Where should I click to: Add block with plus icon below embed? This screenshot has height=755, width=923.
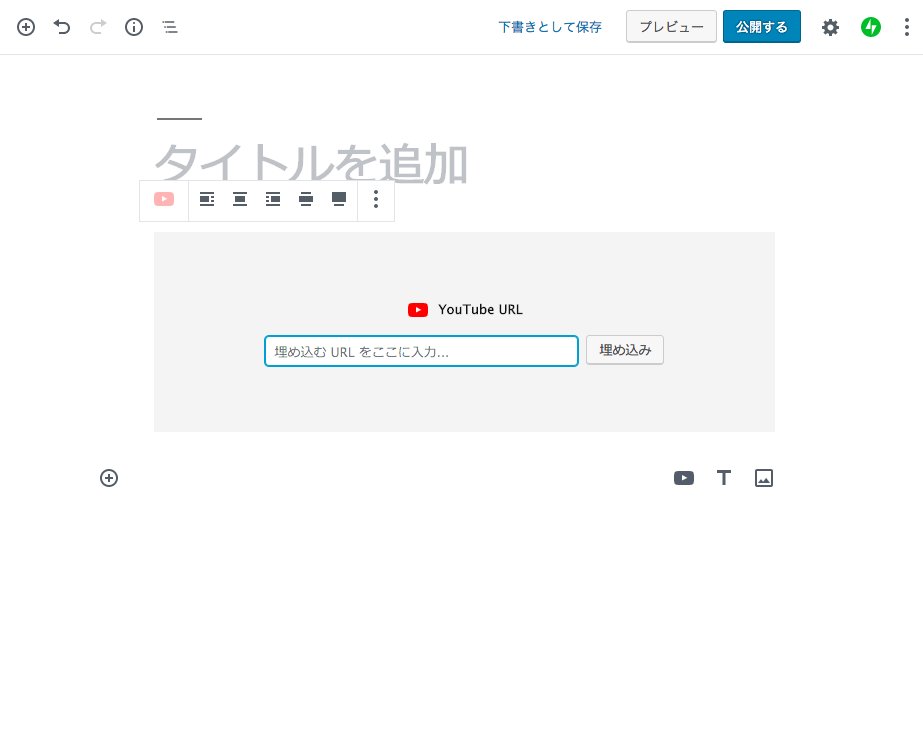tap(109, 478)
